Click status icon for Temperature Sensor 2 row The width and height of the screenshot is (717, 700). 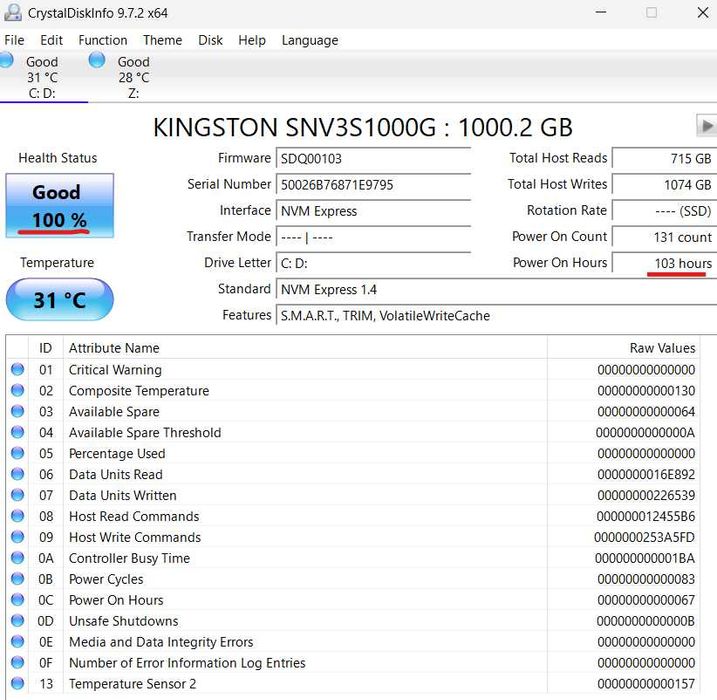pos(17,684)
